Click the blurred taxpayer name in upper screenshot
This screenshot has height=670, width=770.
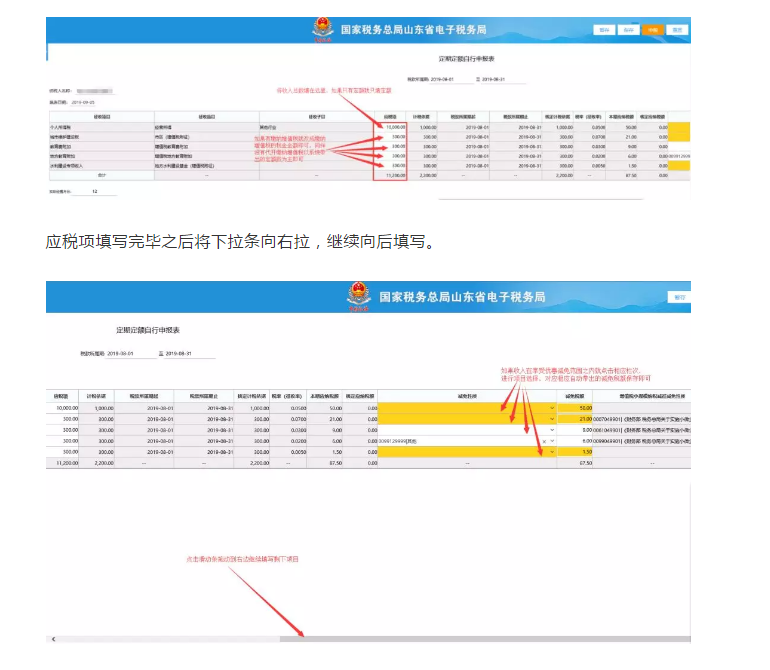point(95,91)
